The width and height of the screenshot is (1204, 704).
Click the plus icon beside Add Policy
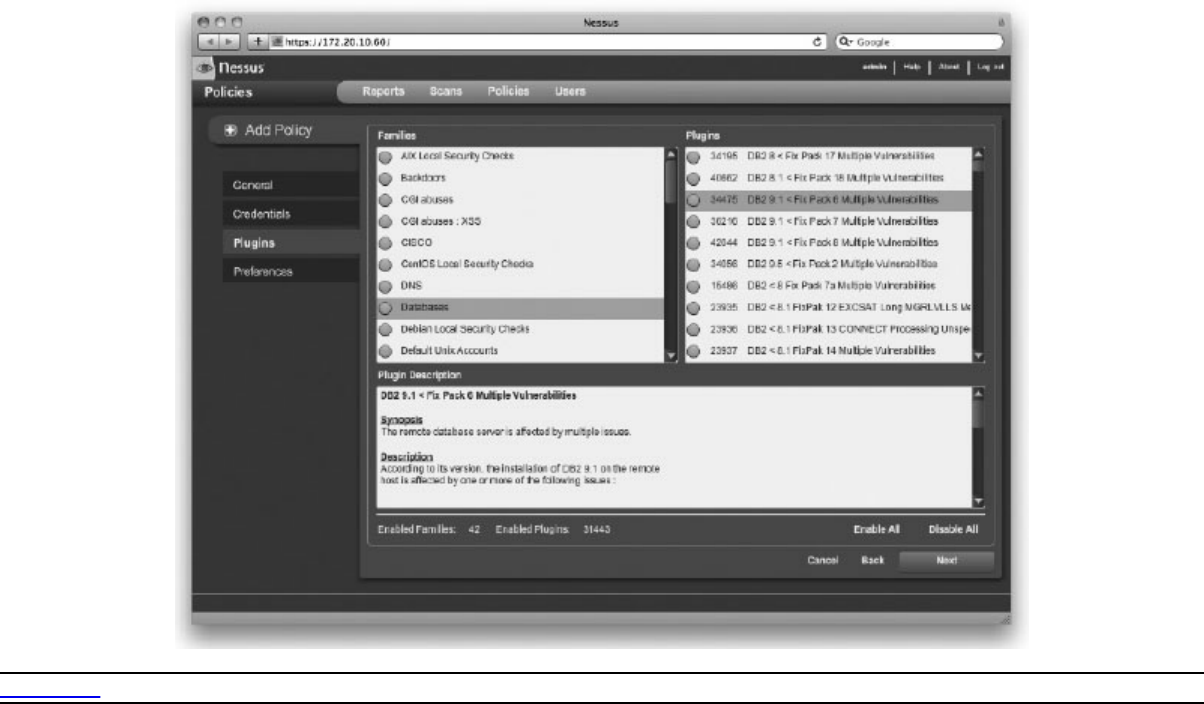click(x=229, y=130)
